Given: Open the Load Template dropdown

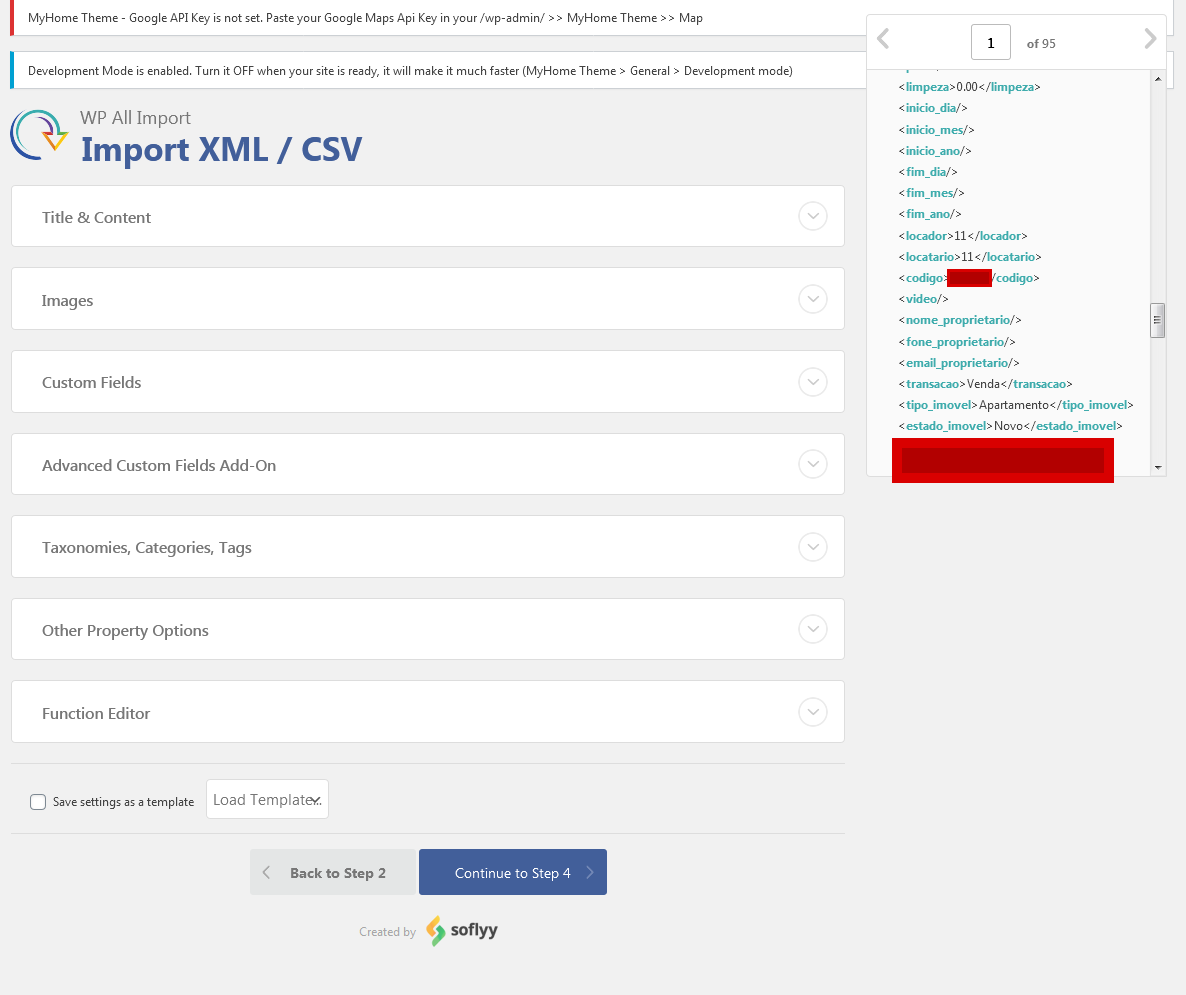Looking at the screenshot, I should coord(266,798).
